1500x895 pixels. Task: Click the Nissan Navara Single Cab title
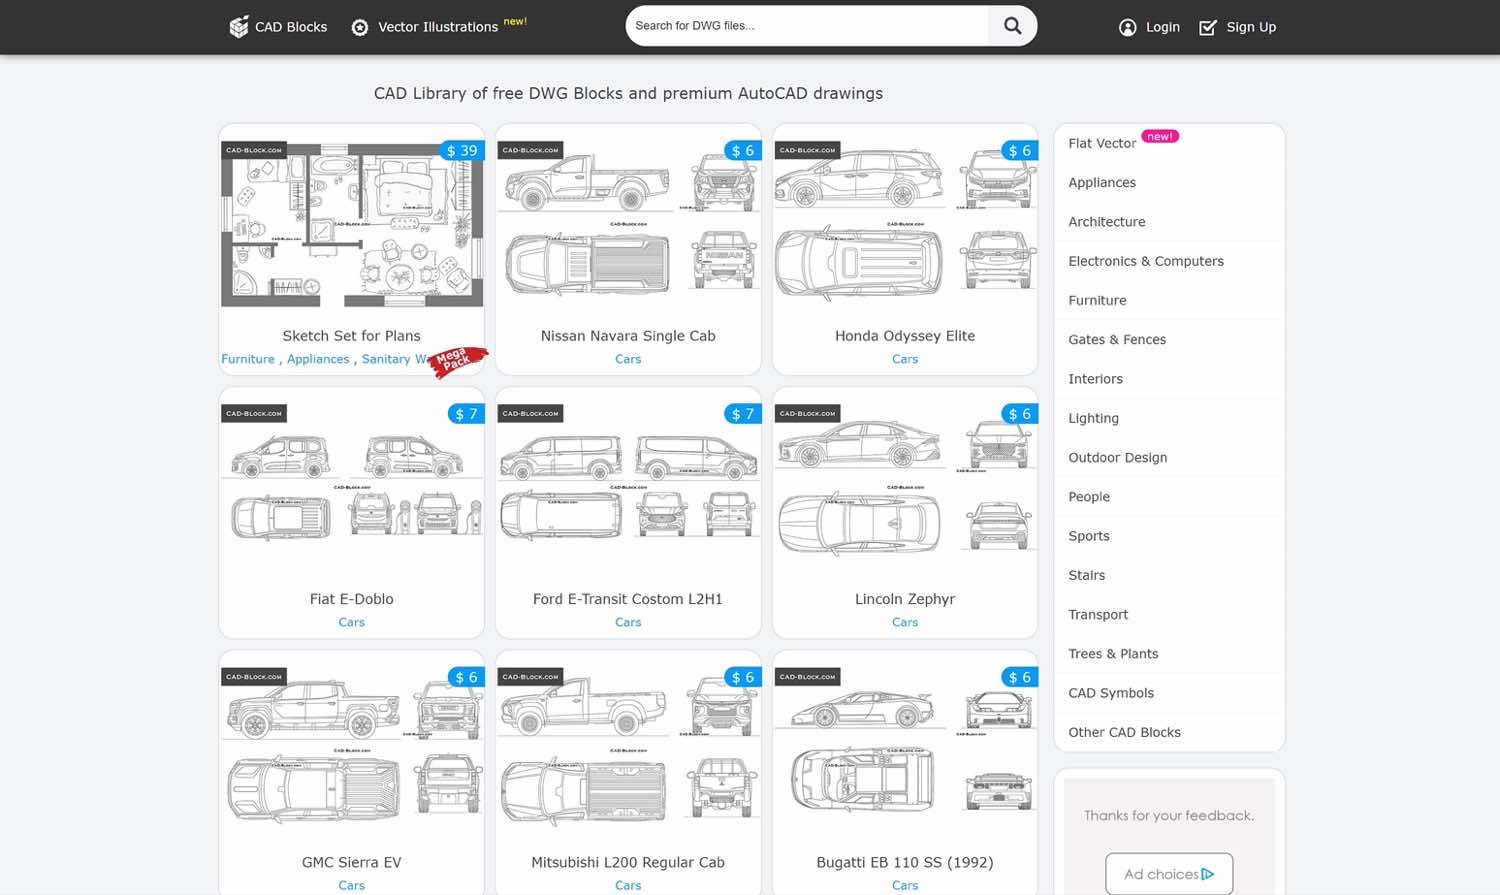point(628,336)
